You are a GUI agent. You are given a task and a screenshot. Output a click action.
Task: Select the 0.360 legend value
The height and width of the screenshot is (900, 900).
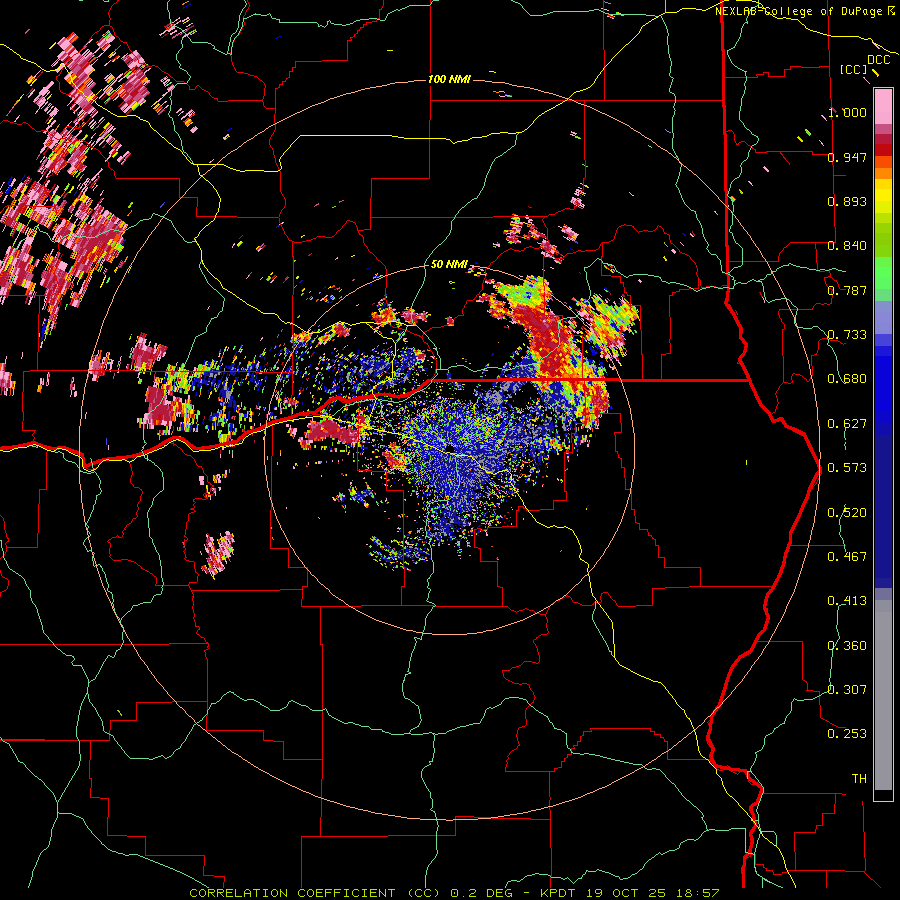click(x=847, y=646)
